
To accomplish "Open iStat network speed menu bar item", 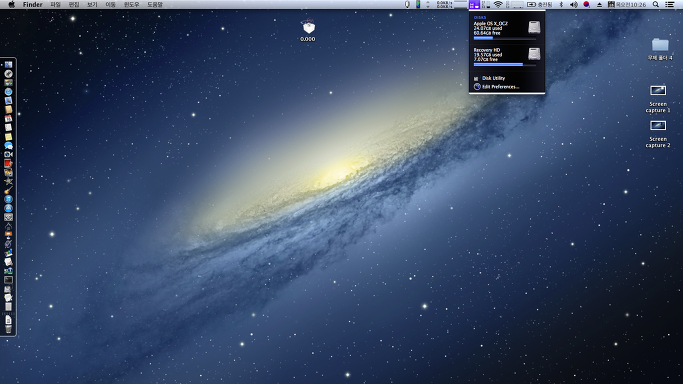I will (x=445, y=4).
